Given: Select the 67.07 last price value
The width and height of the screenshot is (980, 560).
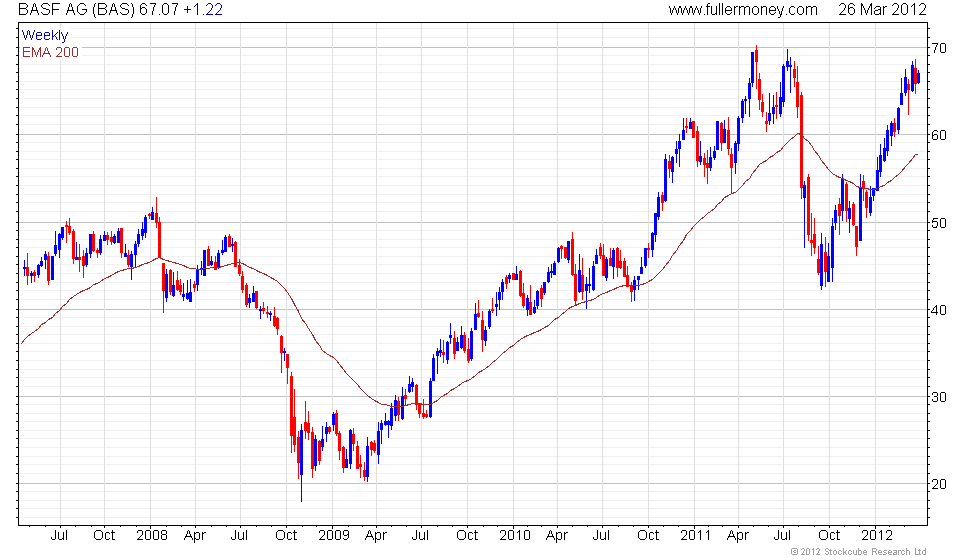Looking at the screenshot, I should pos(159,9).
